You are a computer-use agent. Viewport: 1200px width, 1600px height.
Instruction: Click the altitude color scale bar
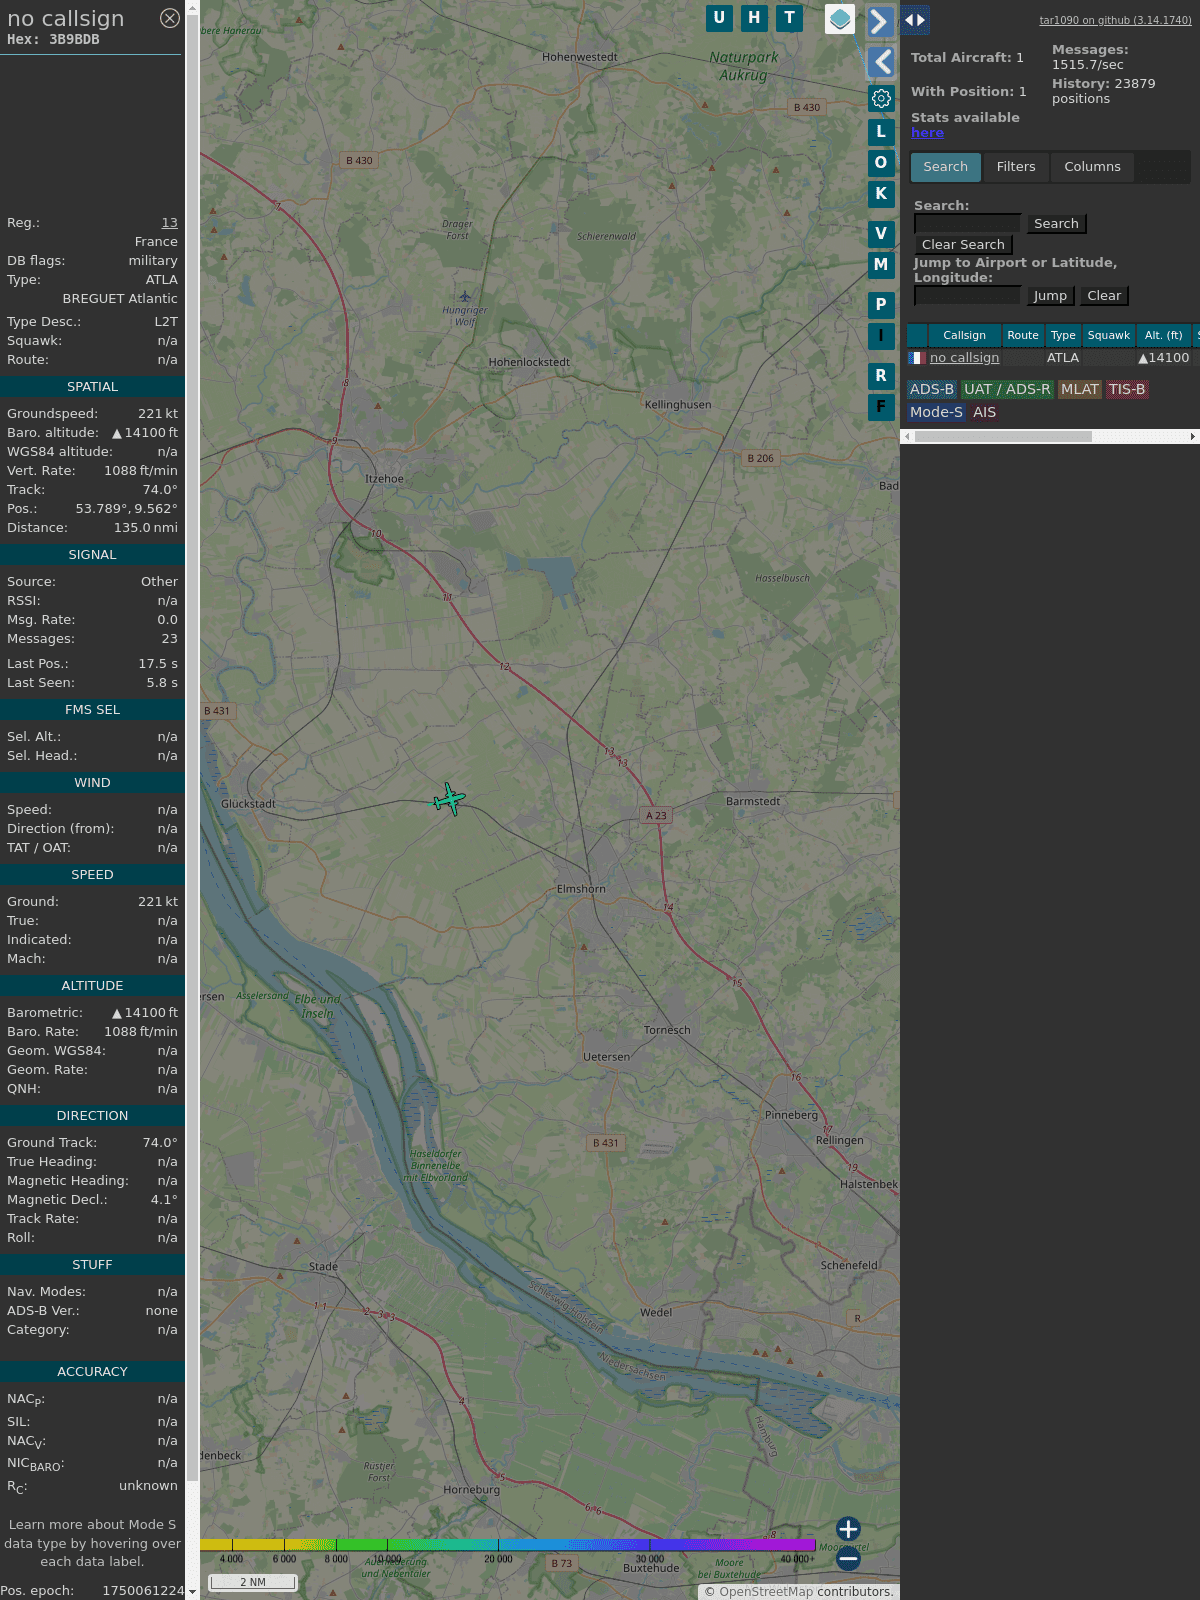pyautogui.click(x=508, y=1545)
